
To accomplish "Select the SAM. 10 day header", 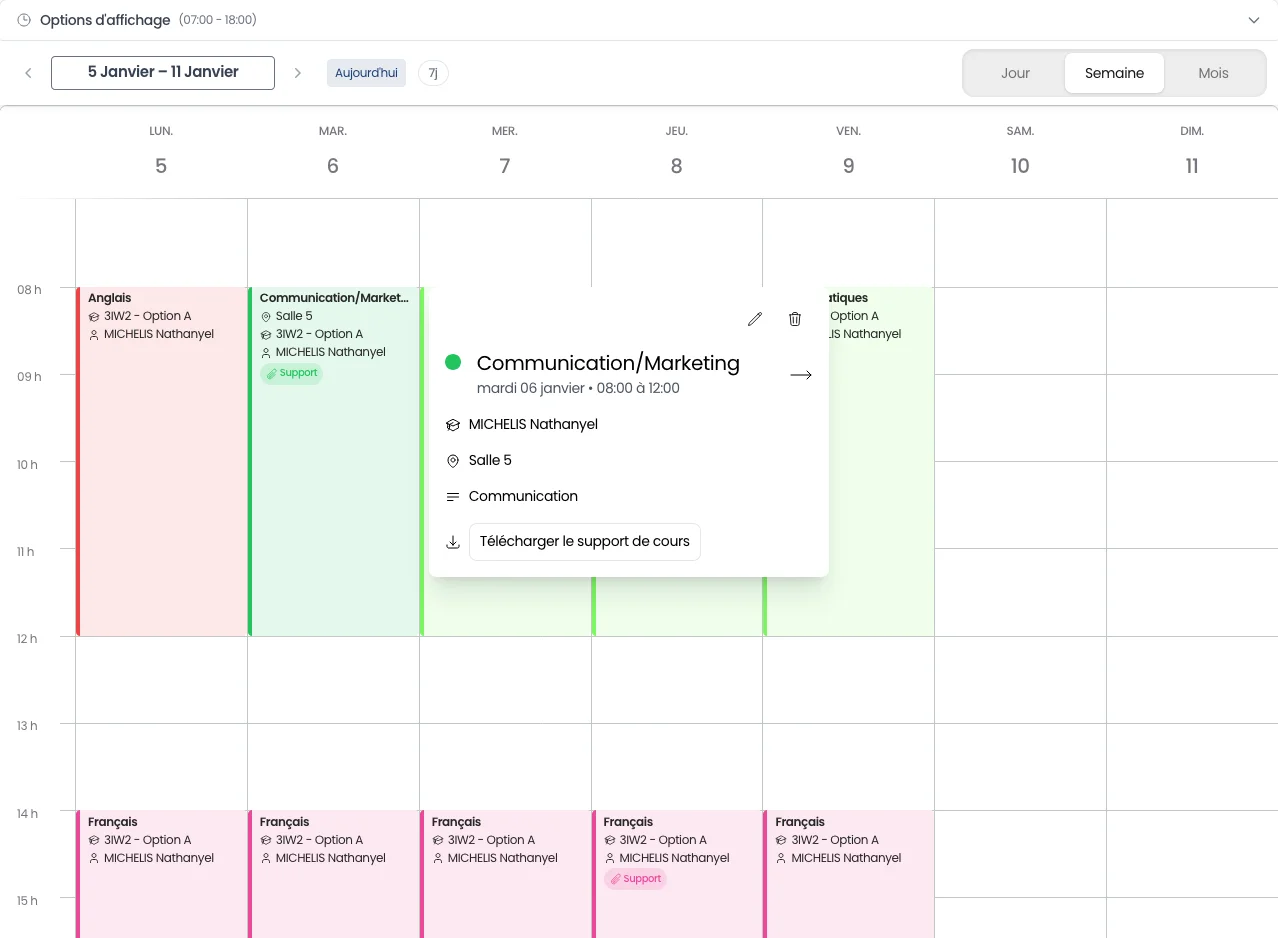I will (x=1020, y=152).
